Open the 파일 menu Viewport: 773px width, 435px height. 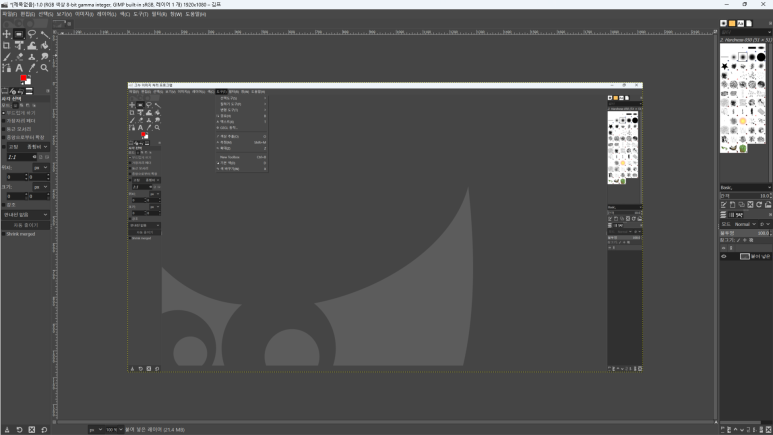(9, 14)
